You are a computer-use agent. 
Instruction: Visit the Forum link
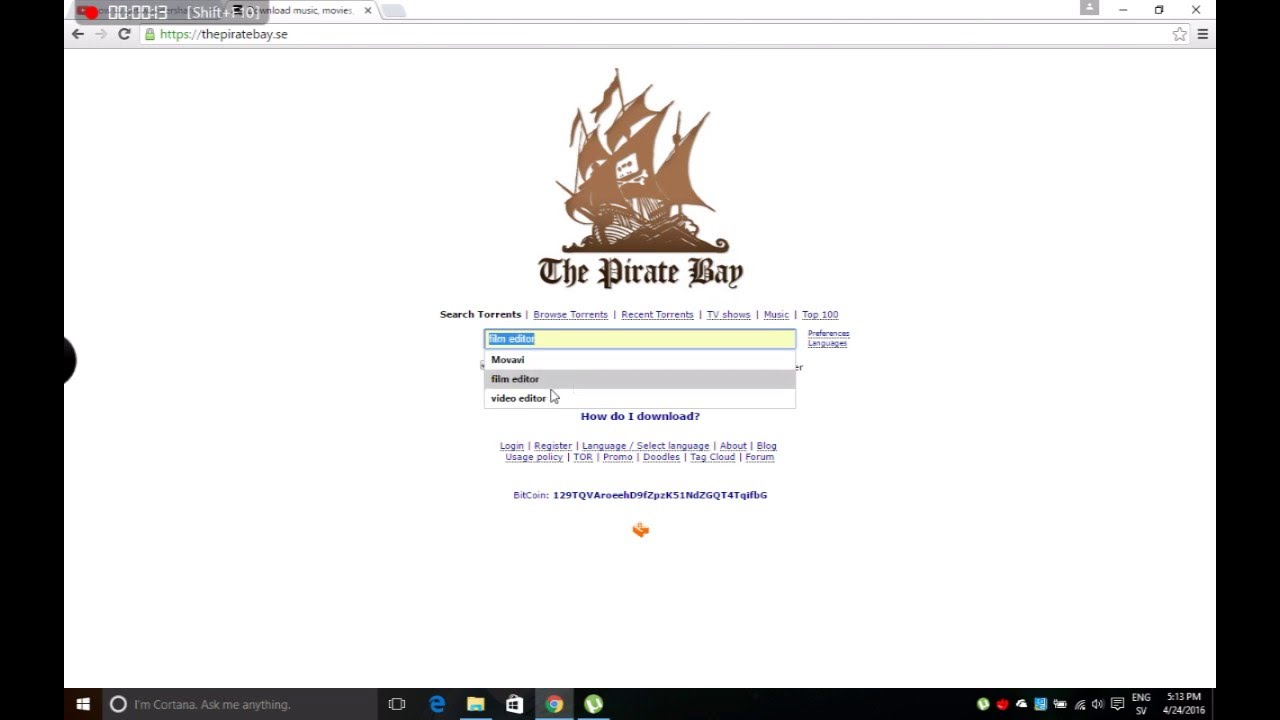click(x=759, y=457)
